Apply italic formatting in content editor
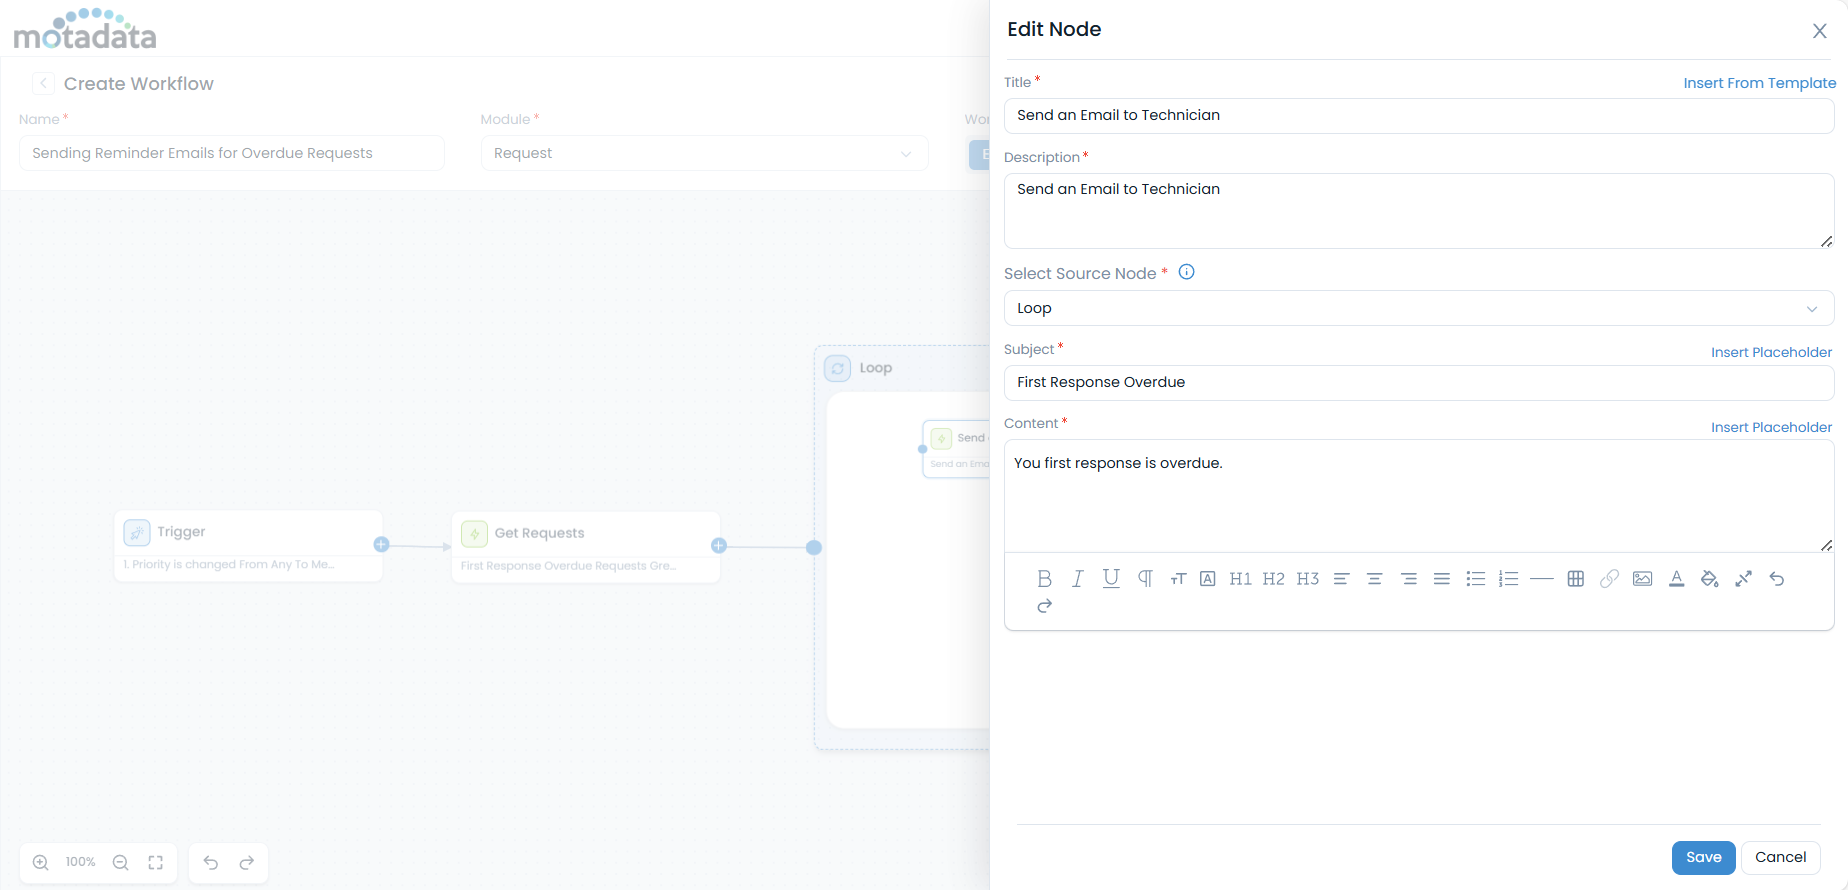 (1077, 579)
